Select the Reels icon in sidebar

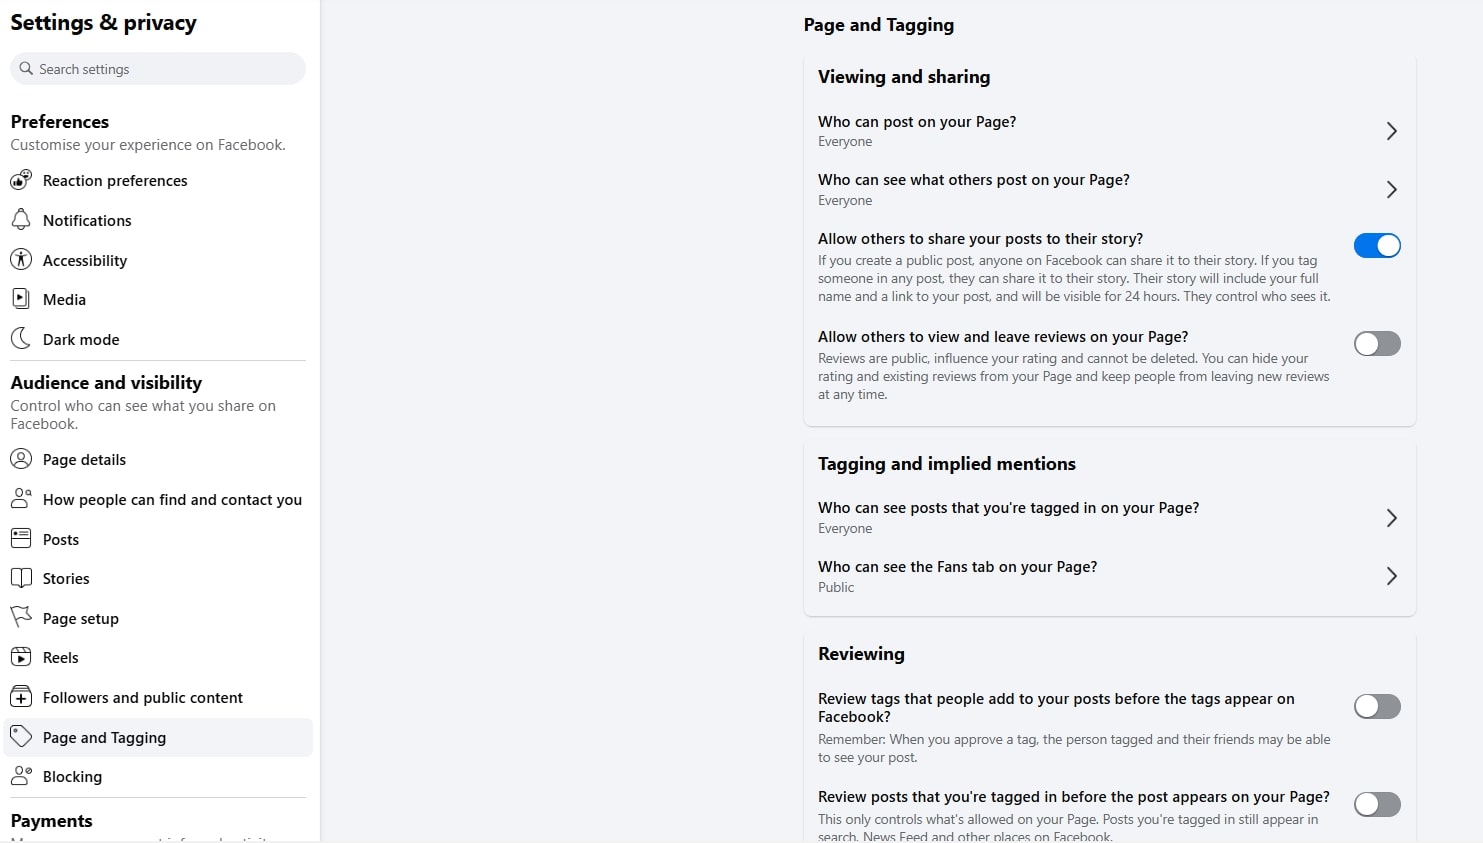point(22,657)
